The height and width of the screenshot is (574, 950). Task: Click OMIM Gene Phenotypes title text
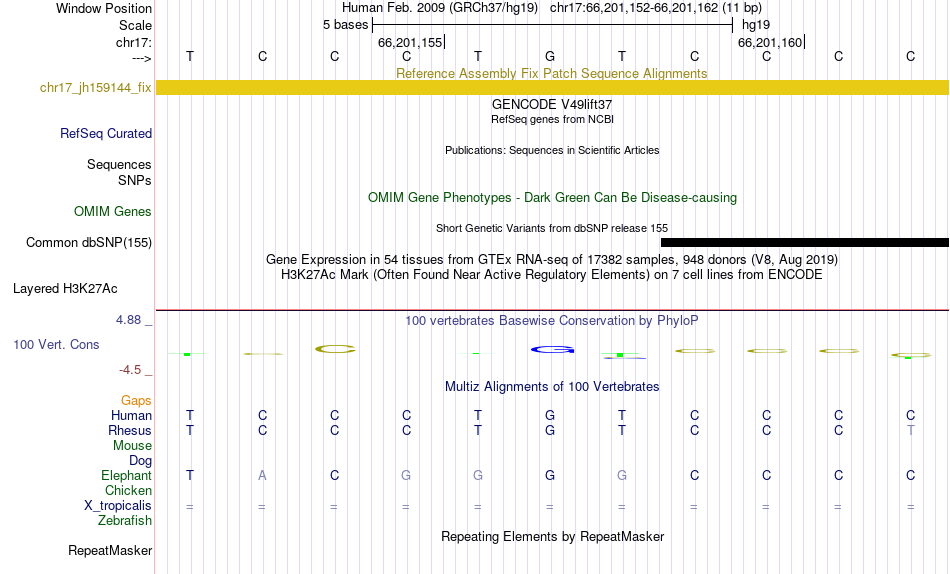click(x=552, y=198)
